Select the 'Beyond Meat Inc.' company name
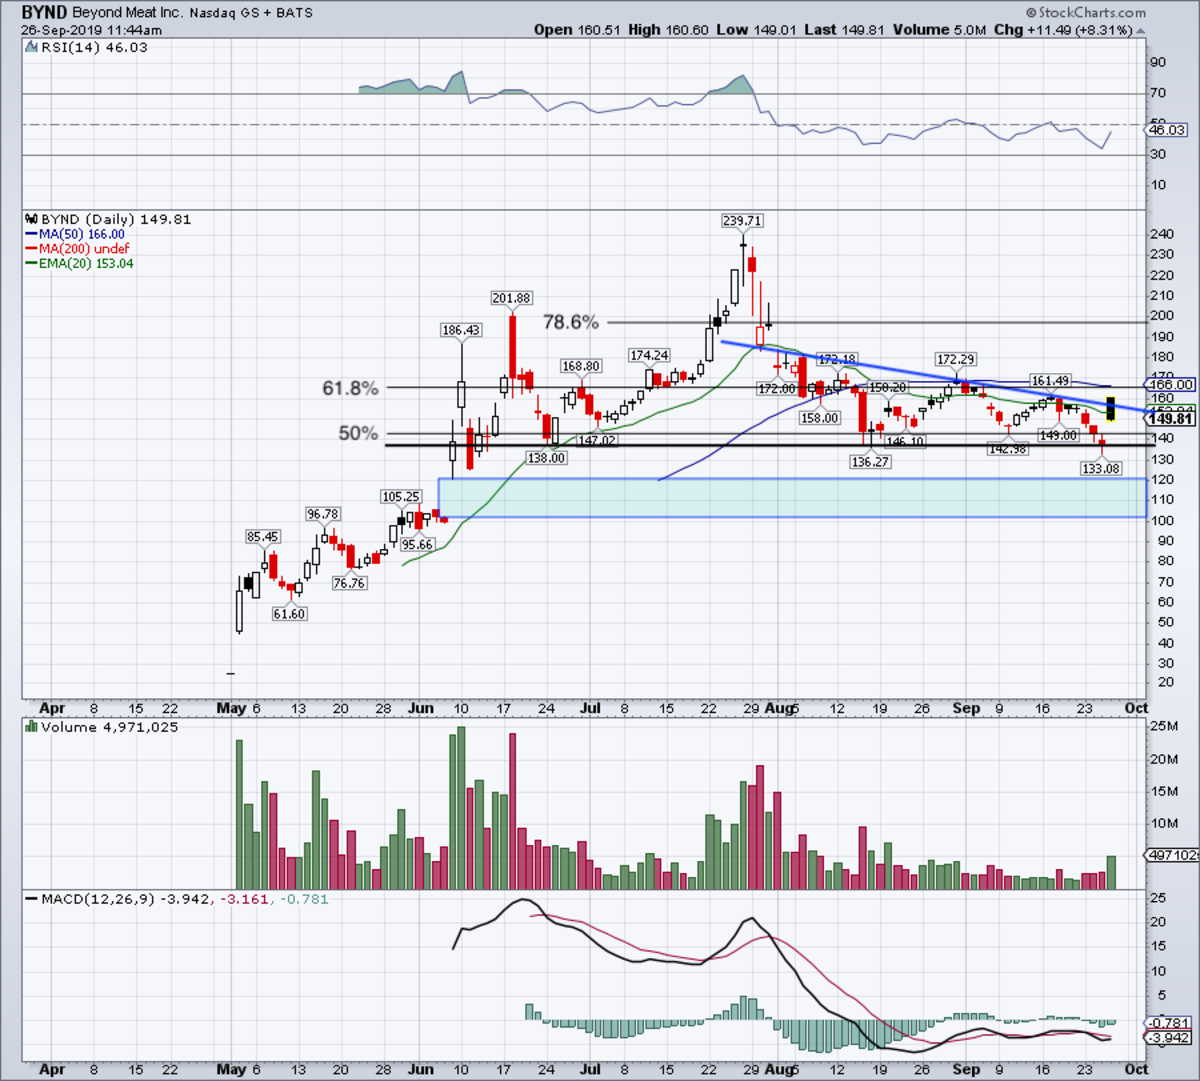Viewport: 1200px width, 1081px height. pos(127,13)
